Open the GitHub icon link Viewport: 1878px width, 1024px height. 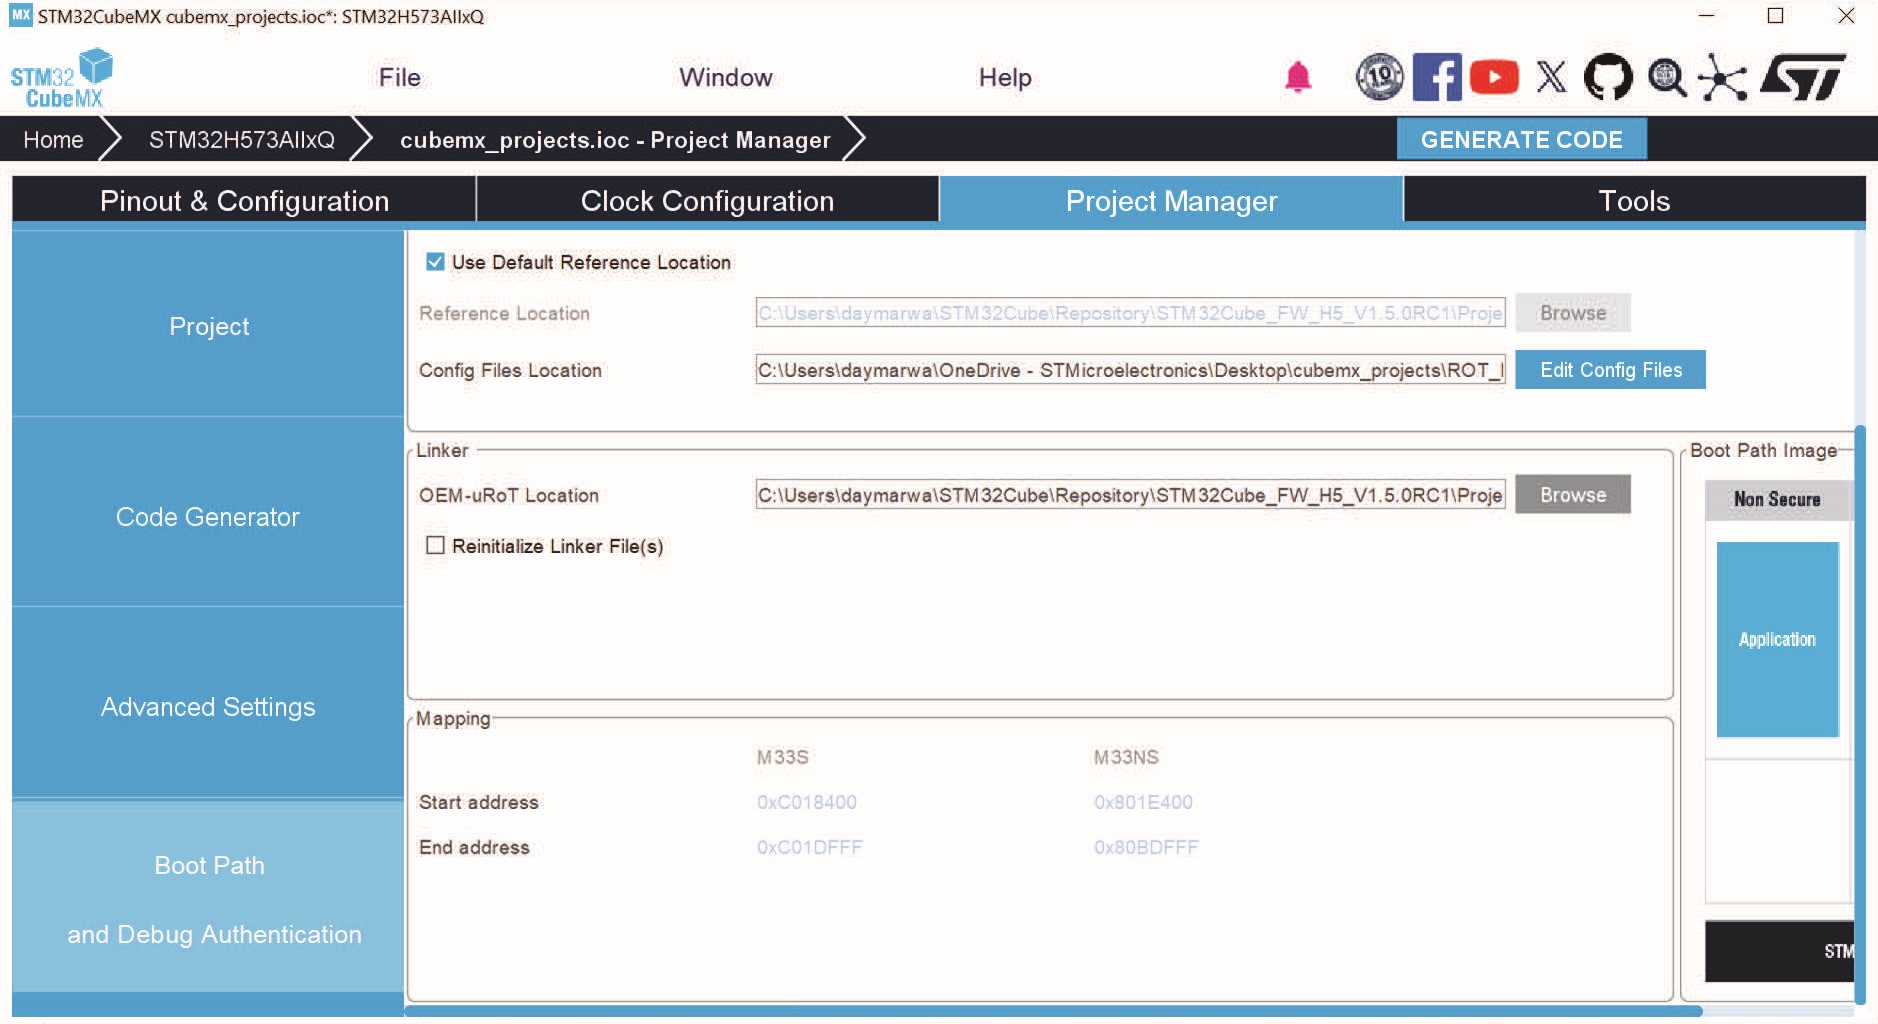pos(1608,77)
